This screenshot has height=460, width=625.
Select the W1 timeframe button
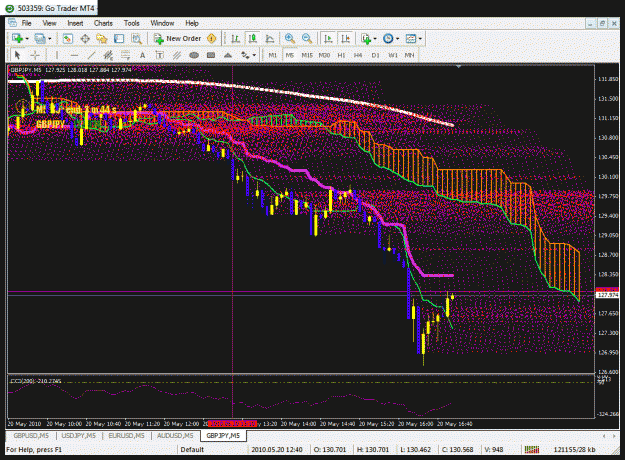393,55
